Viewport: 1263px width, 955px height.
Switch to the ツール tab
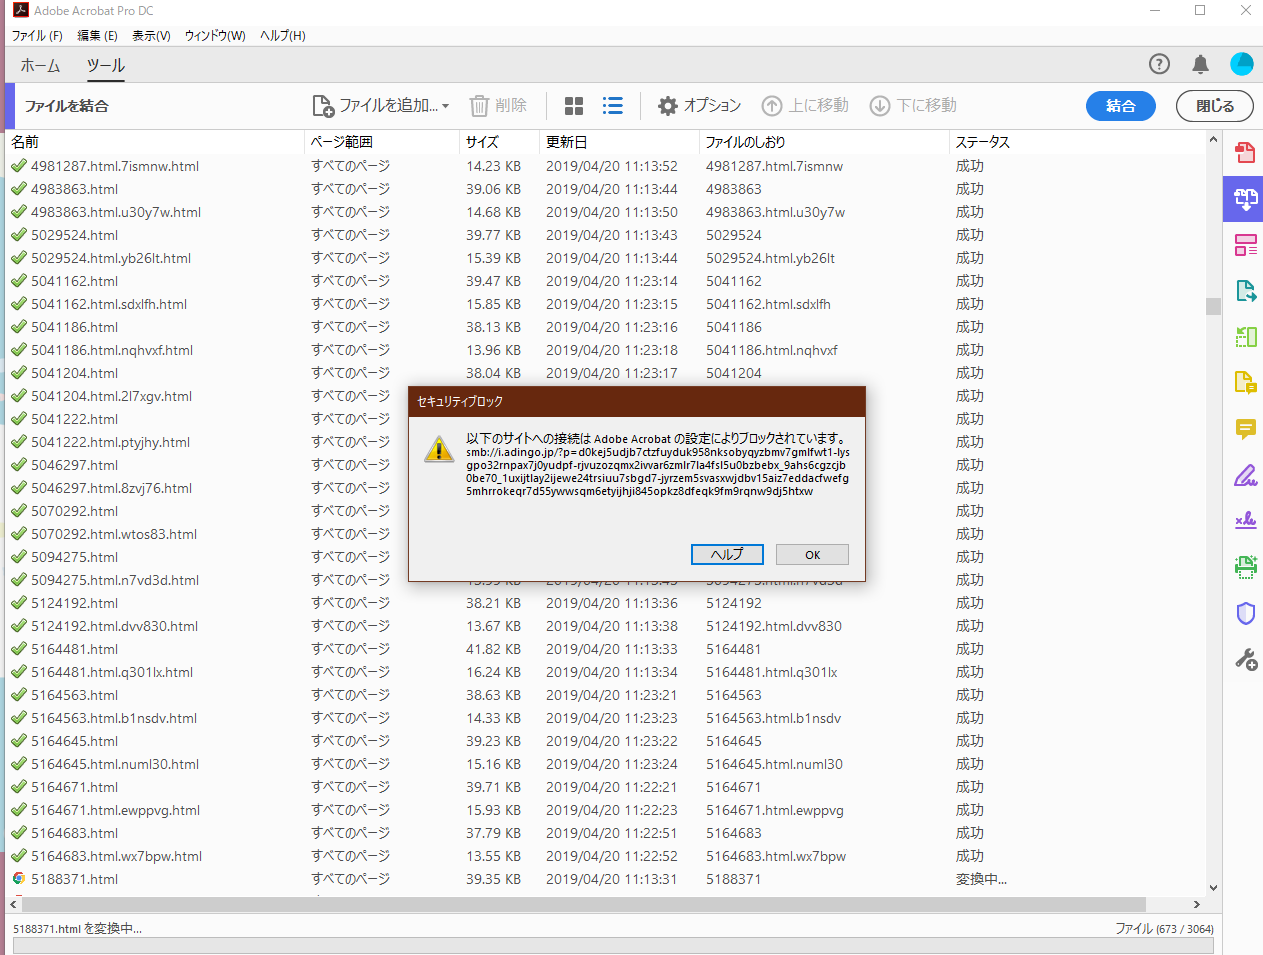(x=105, y=65)
